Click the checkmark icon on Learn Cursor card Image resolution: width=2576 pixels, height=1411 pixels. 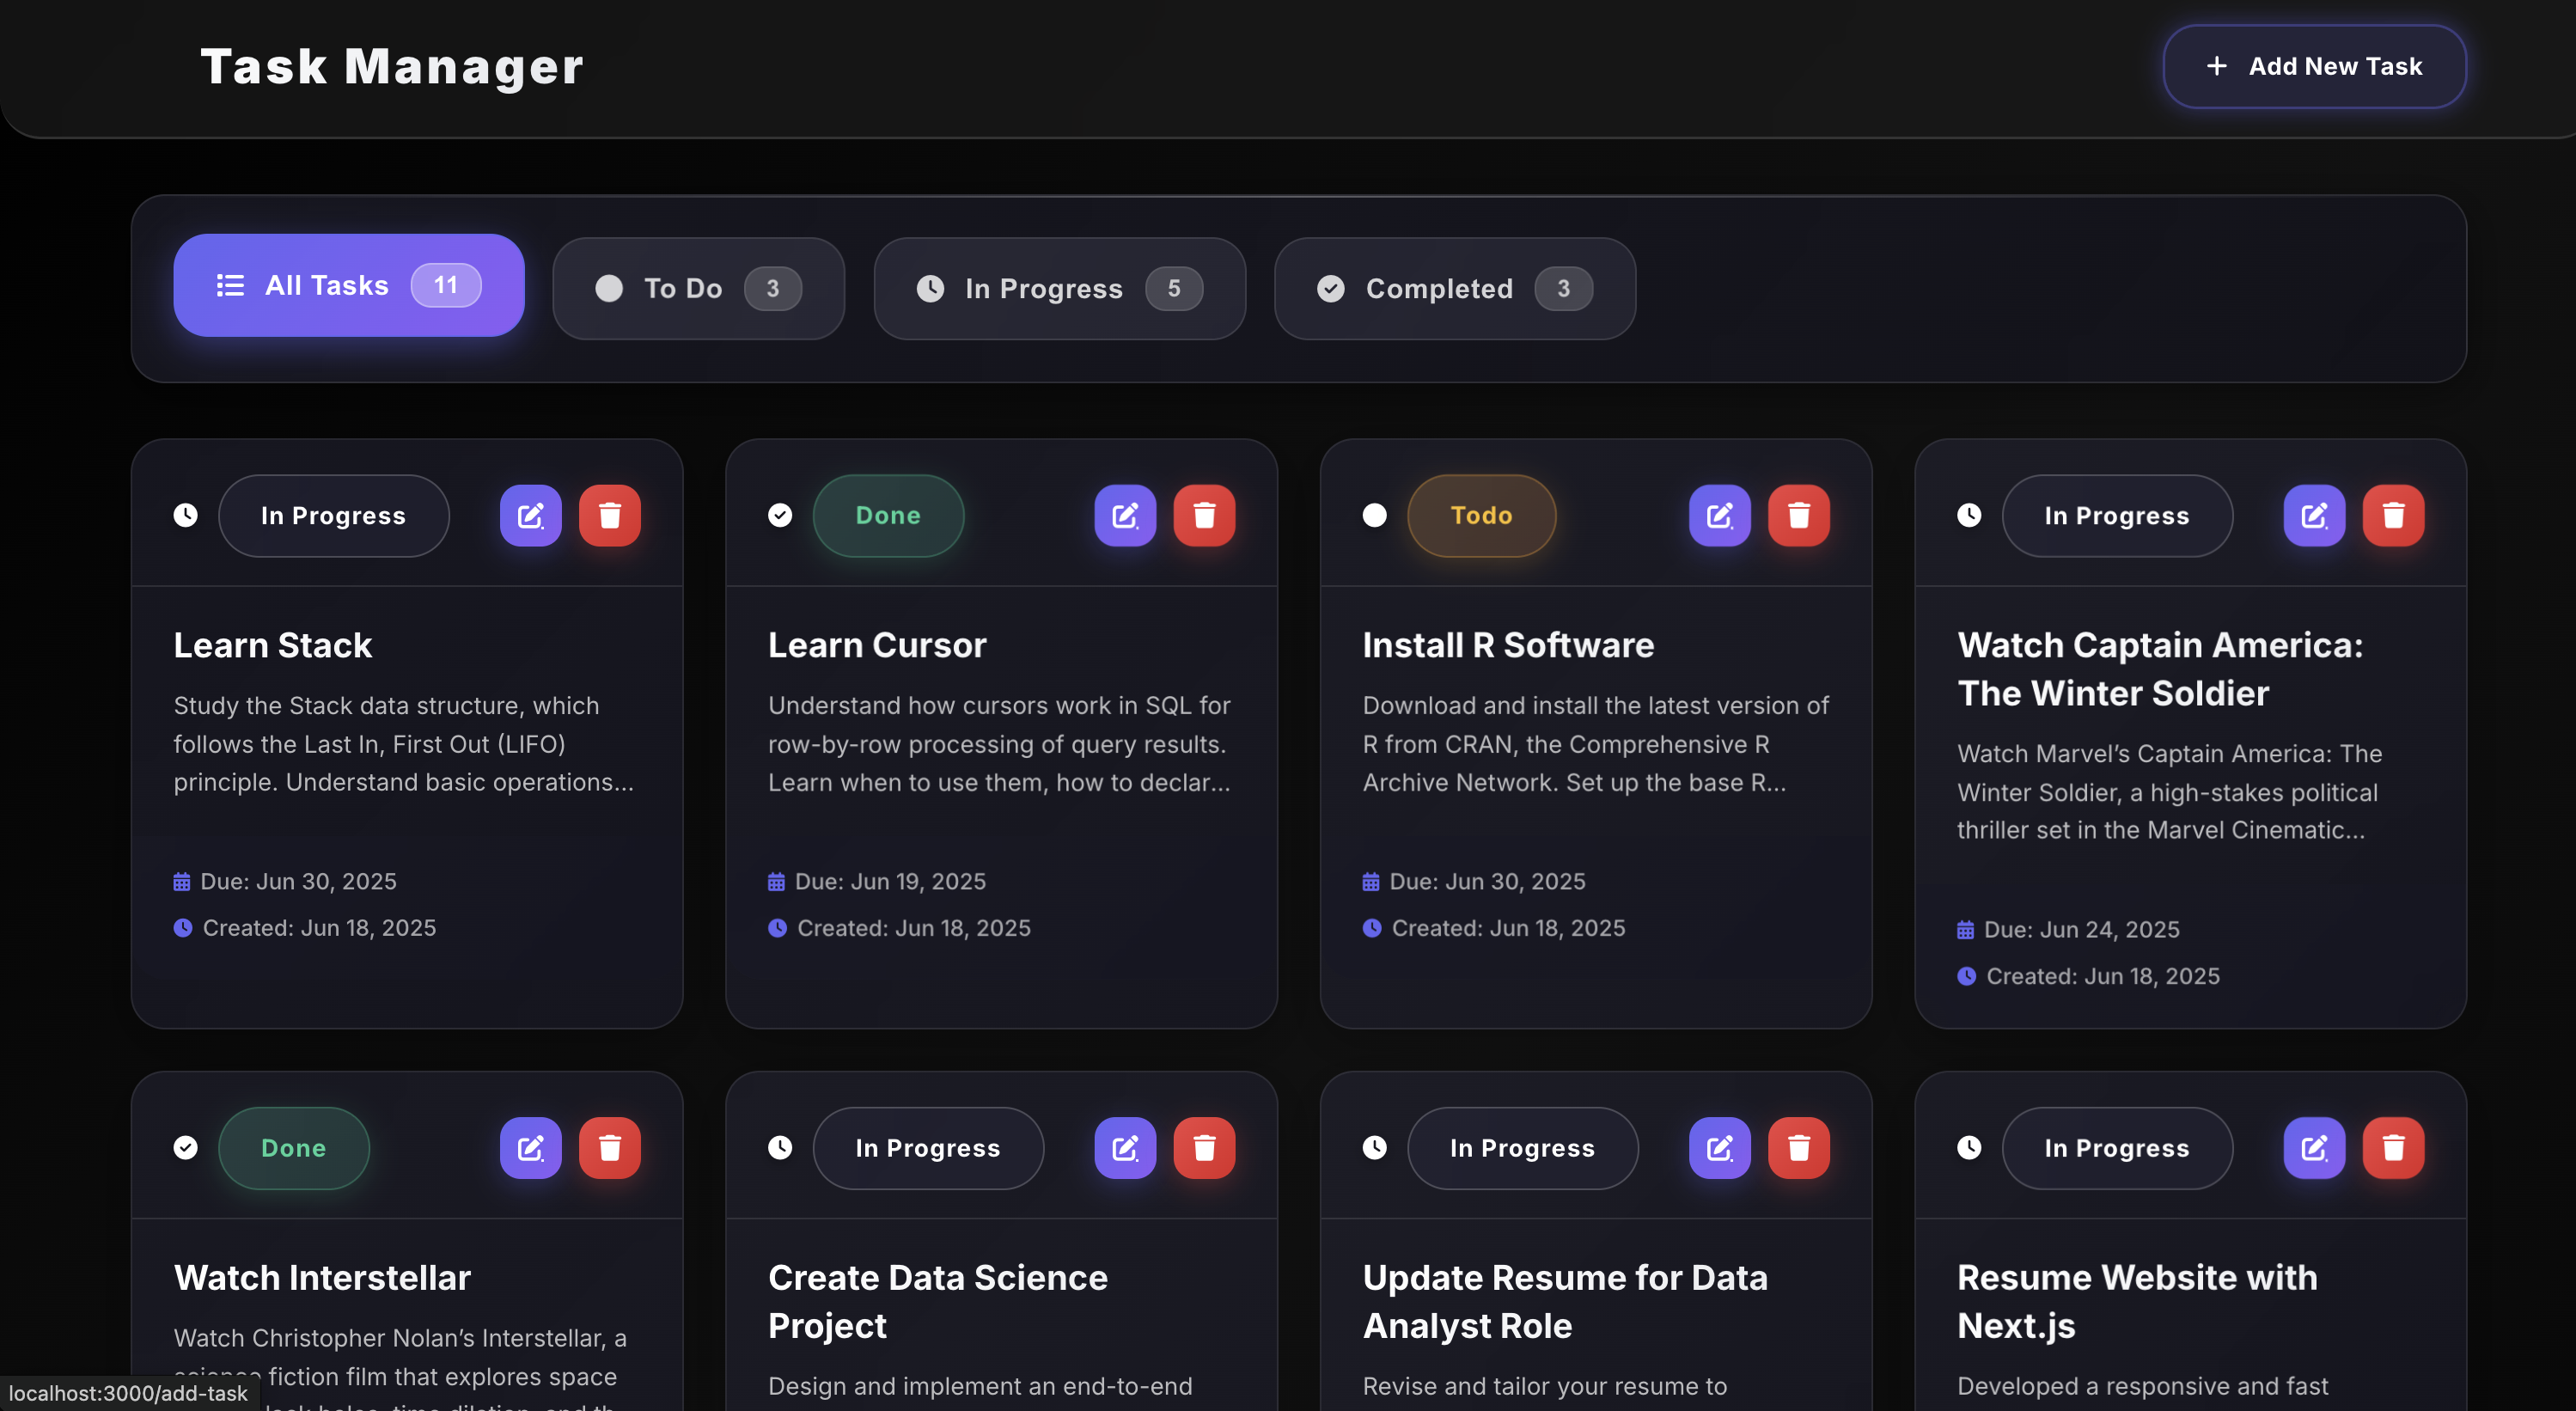pos(780,515)
